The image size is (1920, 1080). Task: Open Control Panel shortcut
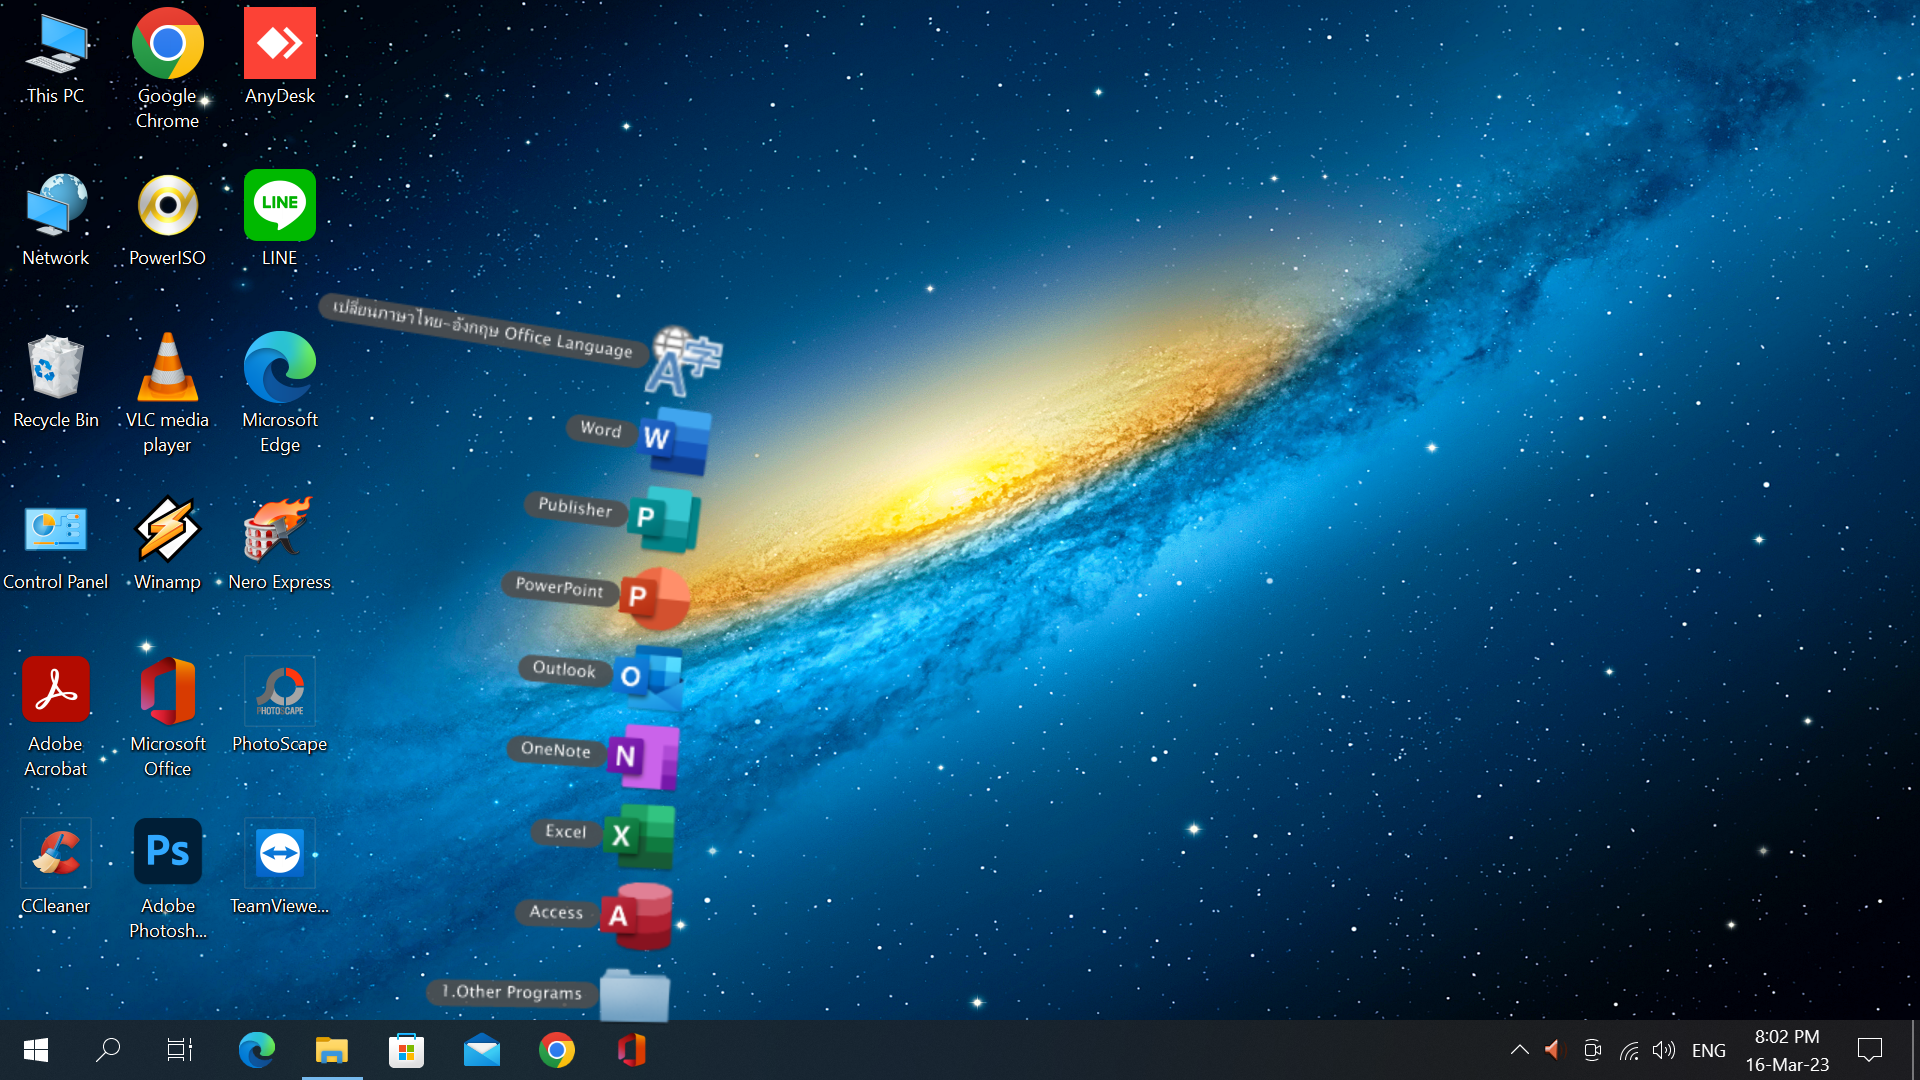tap(56, 546)
